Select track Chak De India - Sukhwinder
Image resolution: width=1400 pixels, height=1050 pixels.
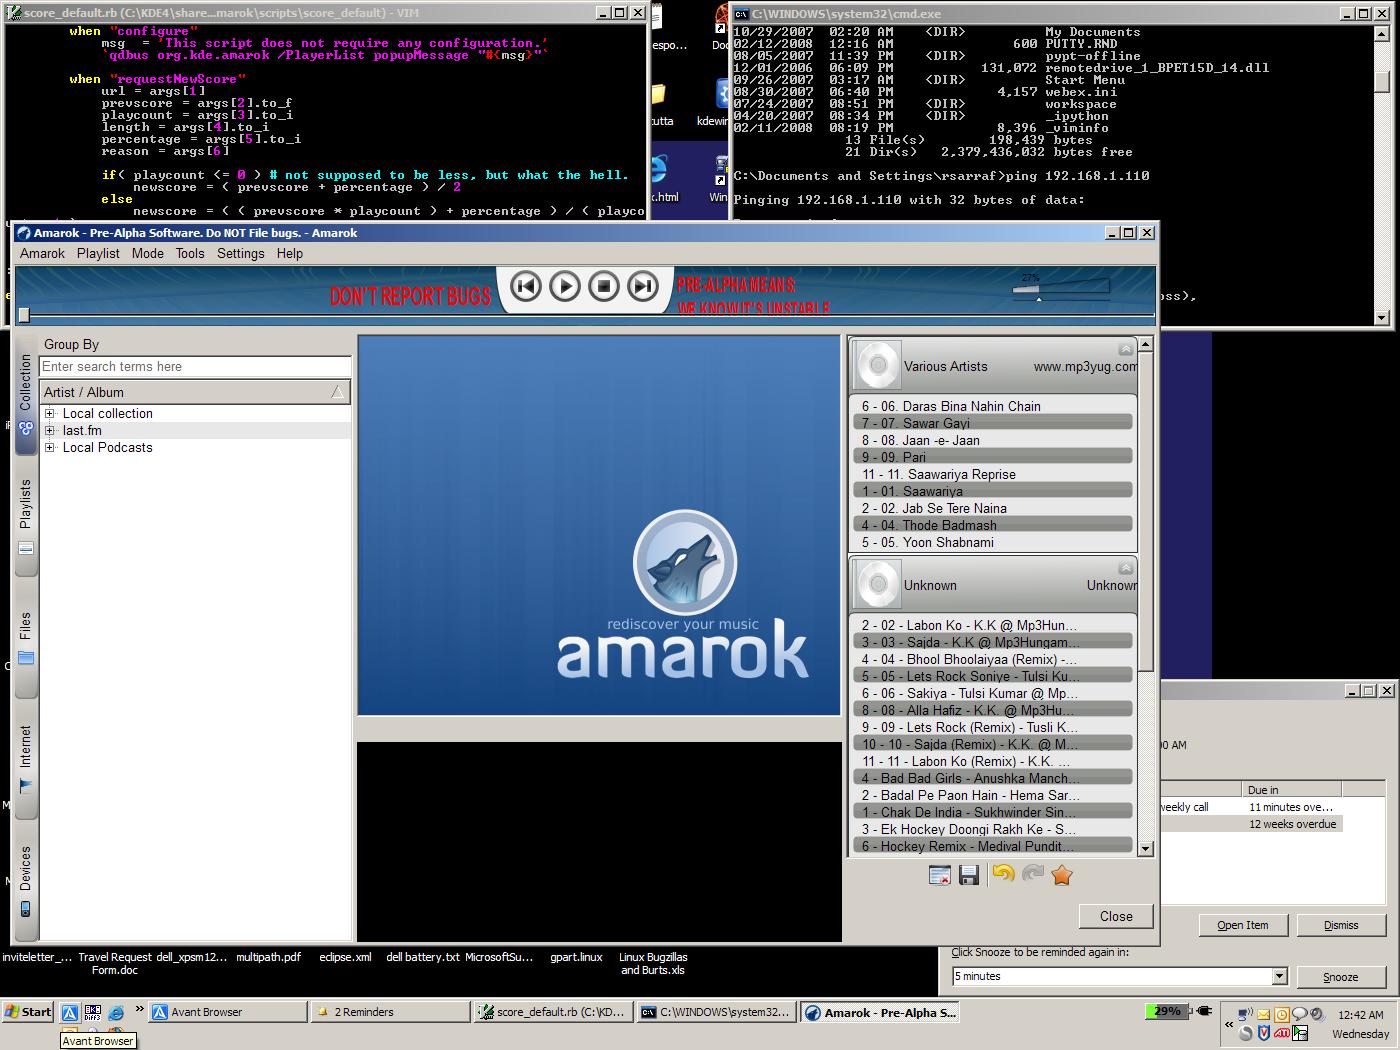(995, 812)
